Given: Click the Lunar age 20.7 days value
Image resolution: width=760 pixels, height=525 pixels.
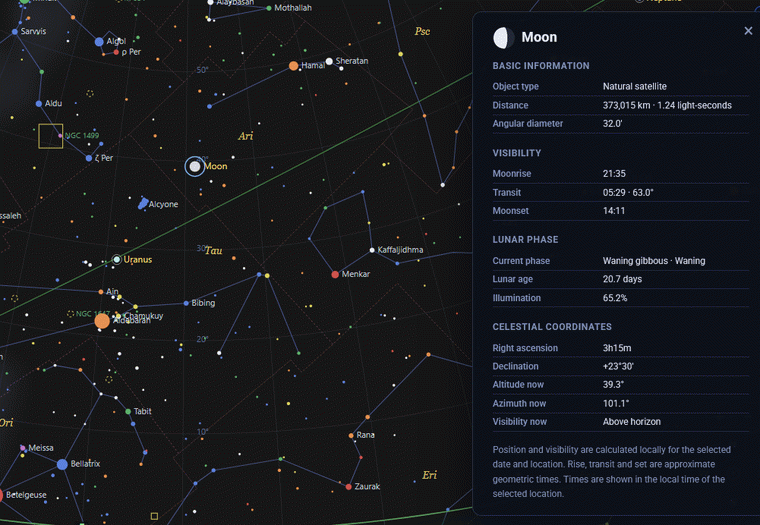Looking at the screenshot, I should [622, 279].
